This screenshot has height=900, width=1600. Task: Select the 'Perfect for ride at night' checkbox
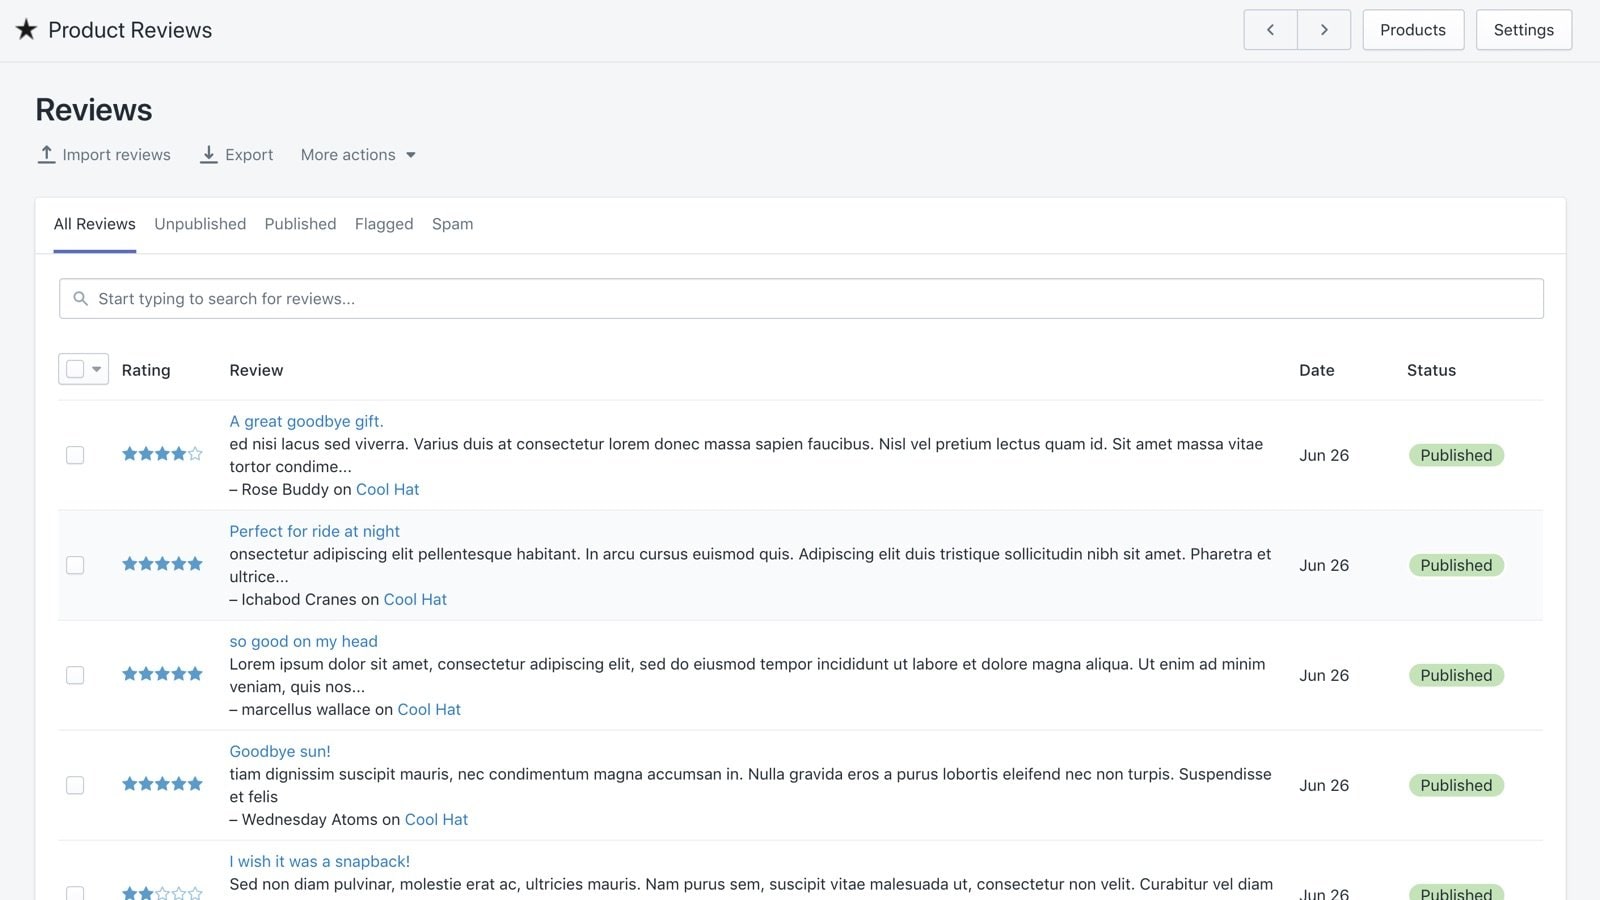click(x=75, y=565)
